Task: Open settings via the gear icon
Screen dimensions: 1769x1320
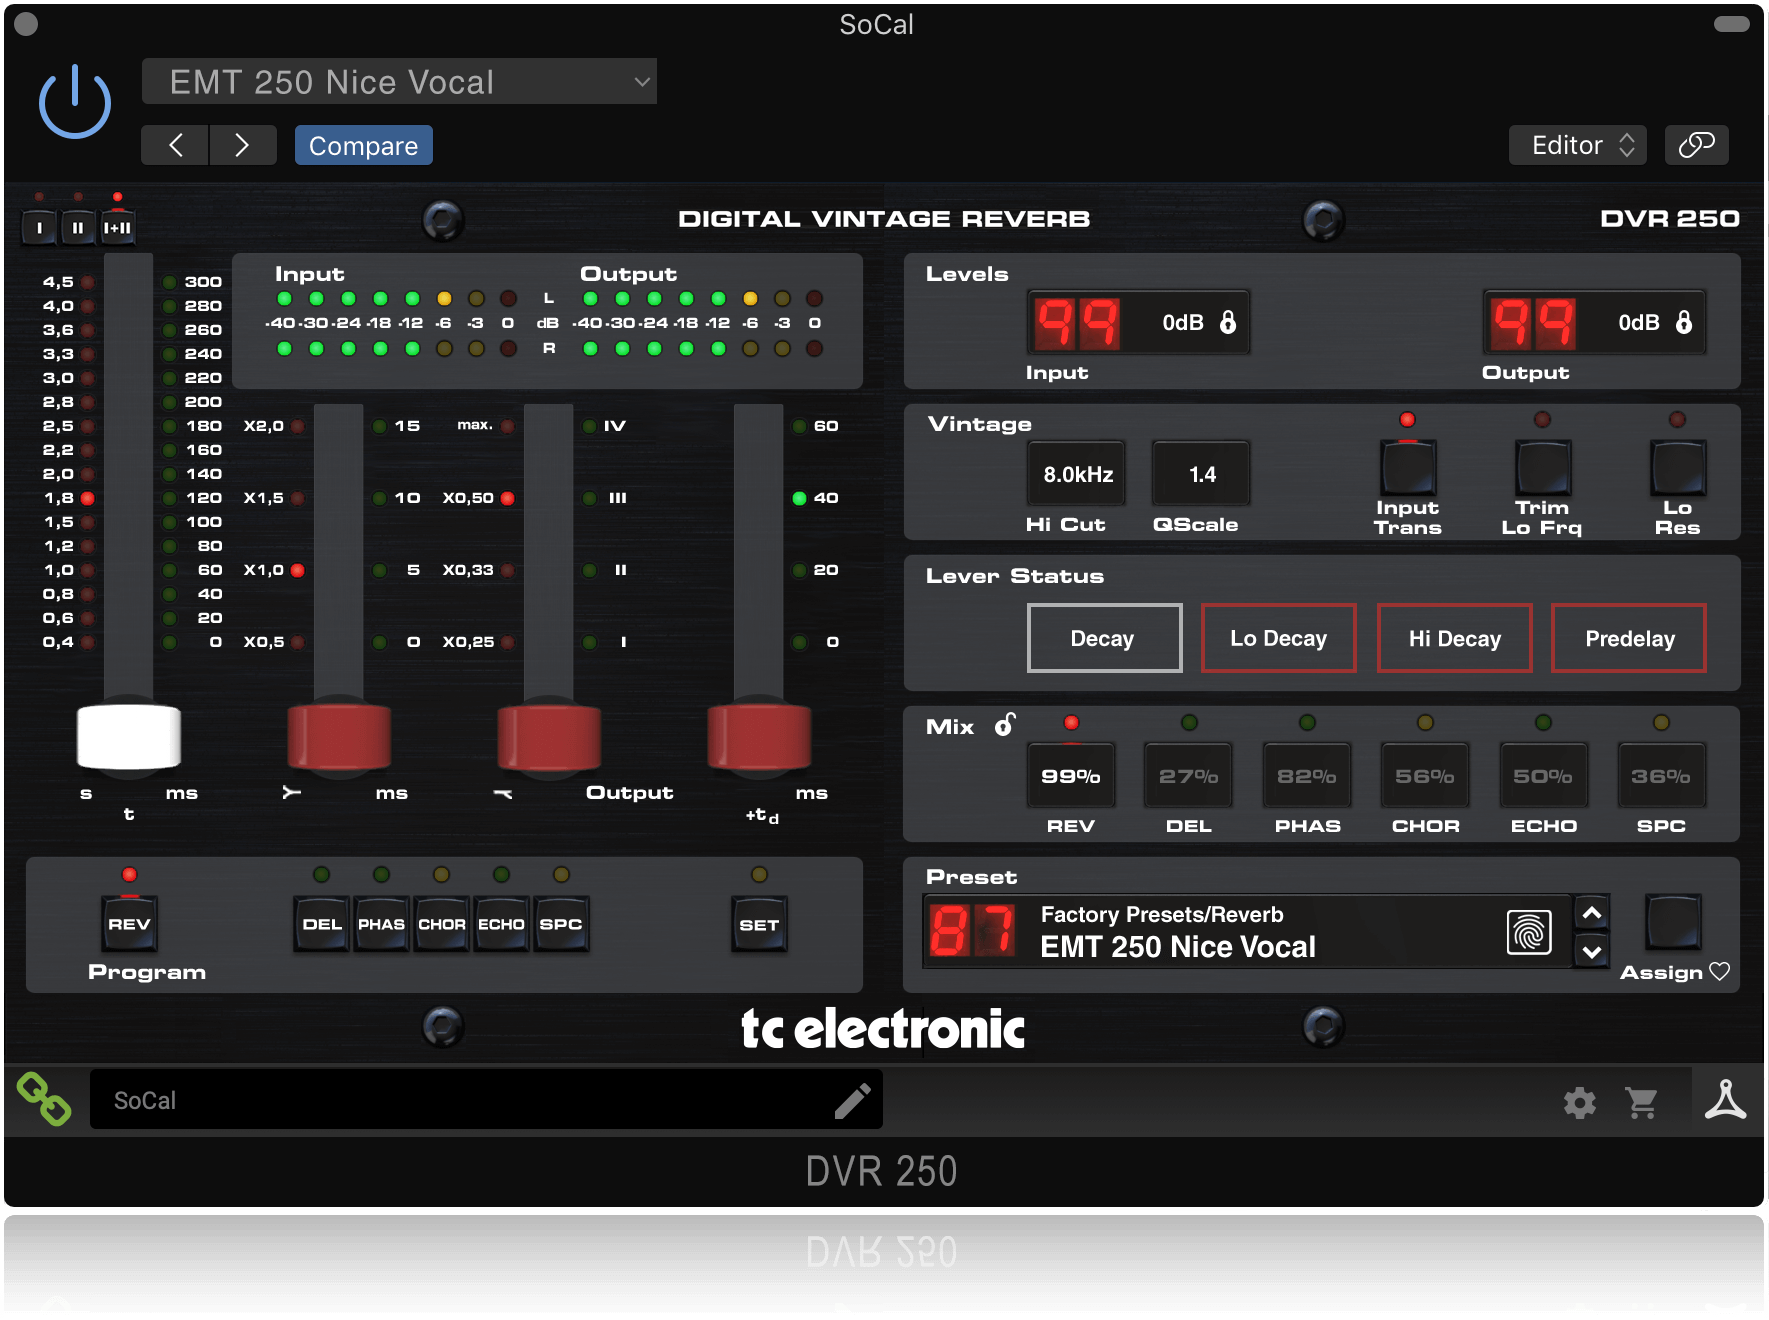Action: pos(1580,1103)
